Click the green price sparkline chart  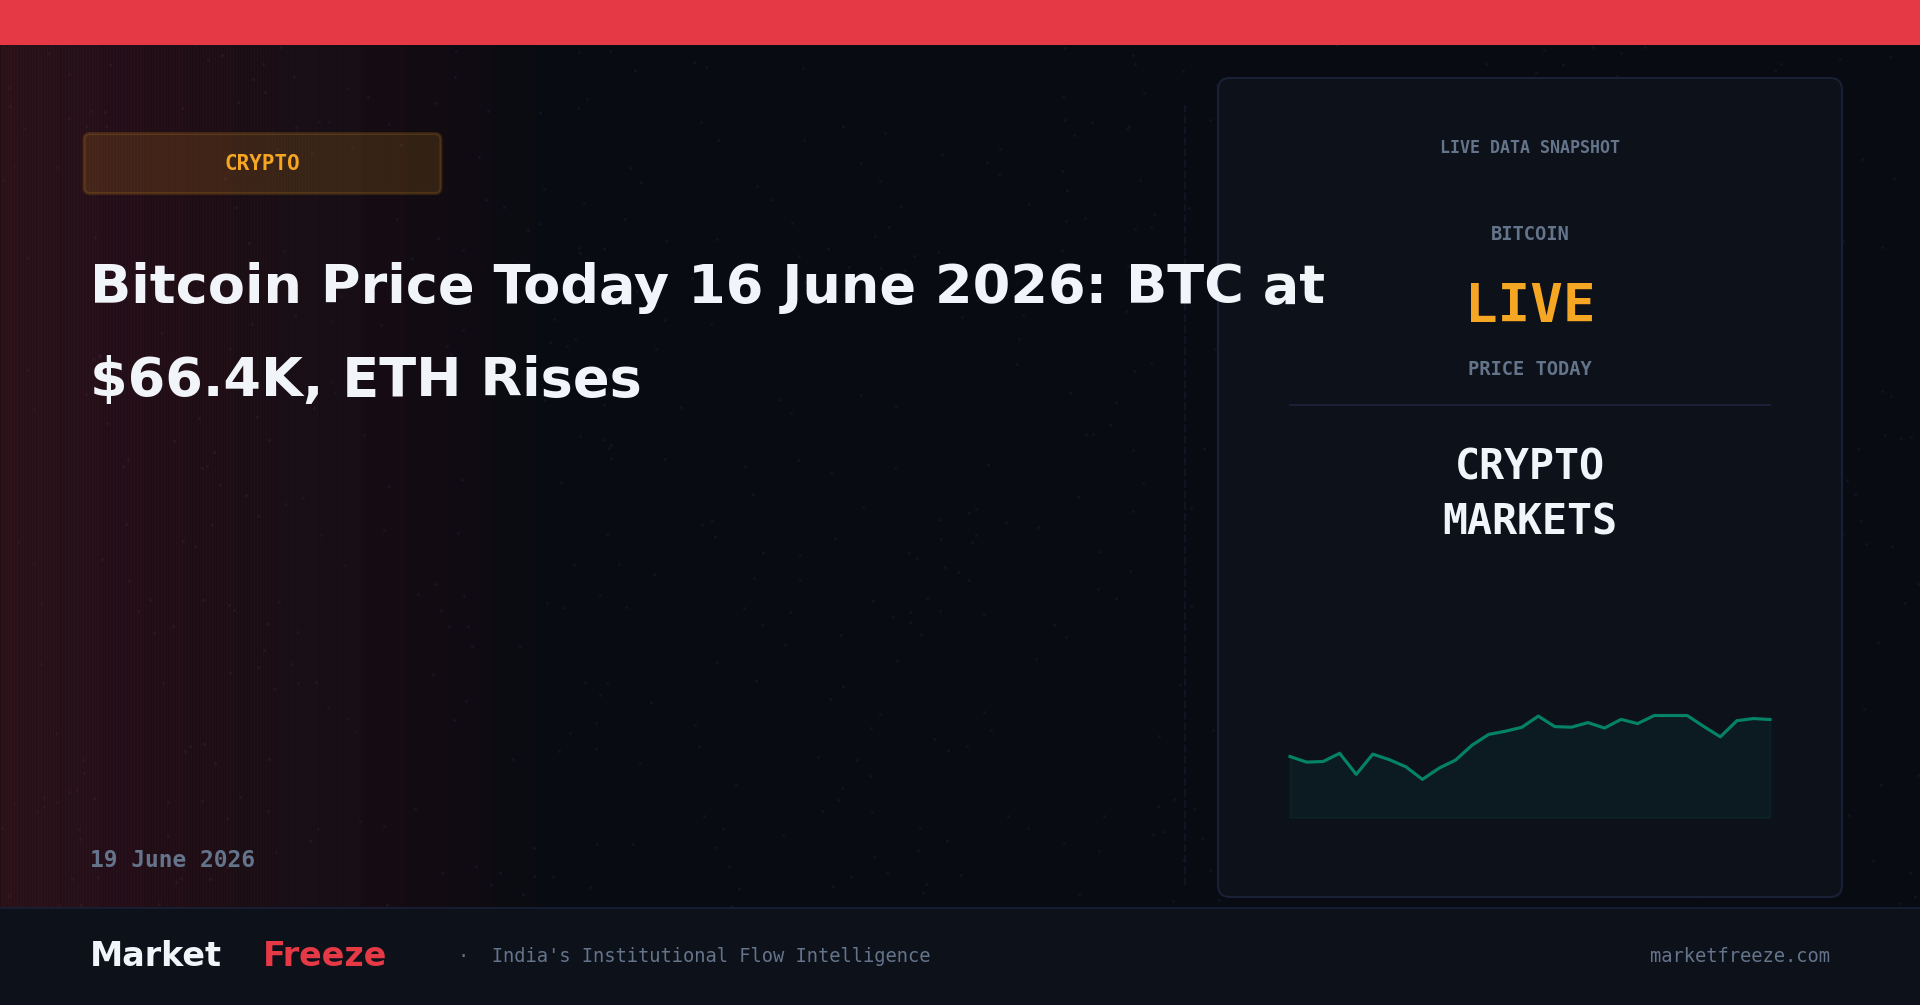pyautogui.click(x=1529, y=745)
